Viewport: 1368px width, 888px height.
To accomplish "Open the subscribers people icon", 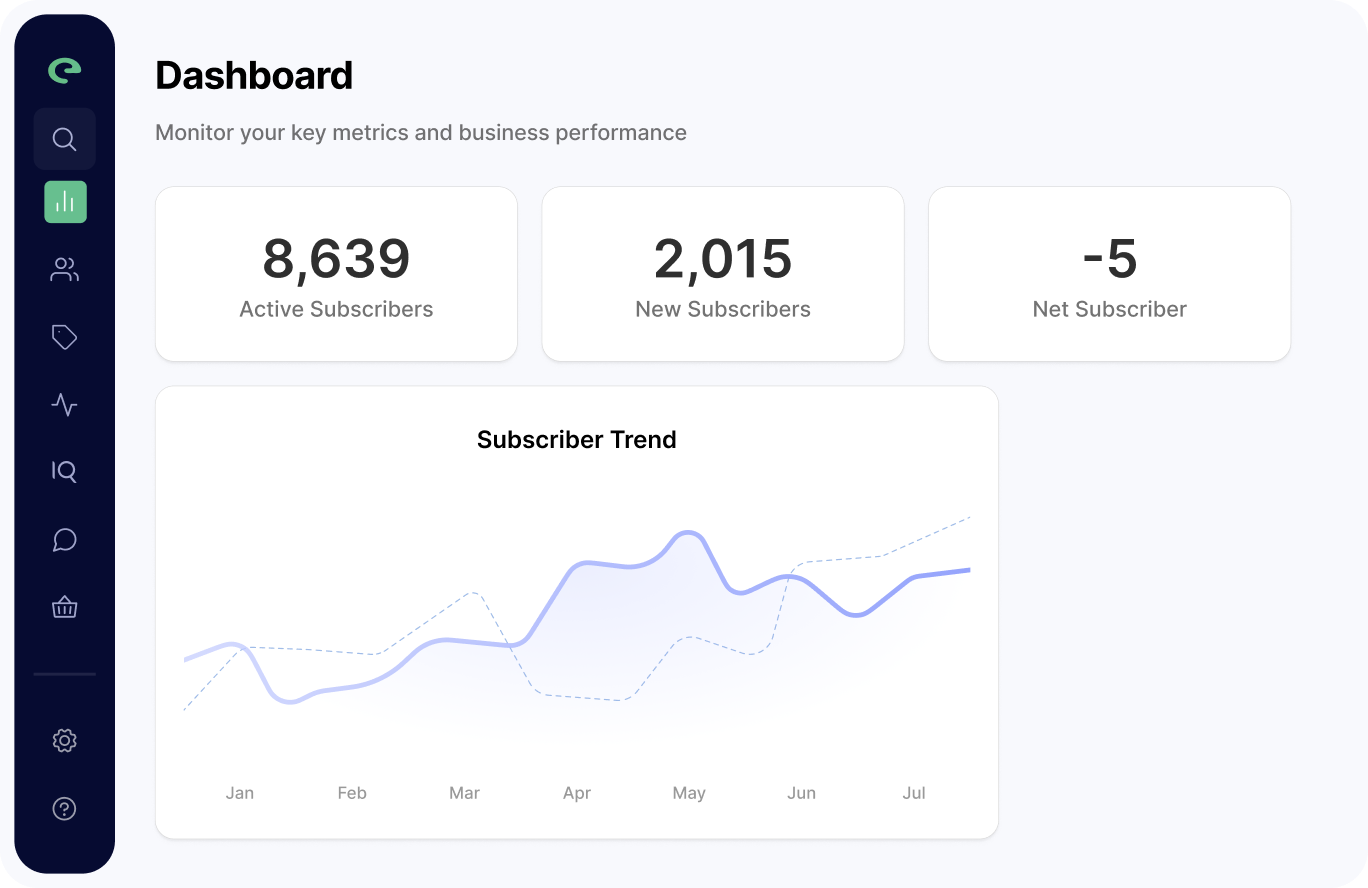I will coord(65,270).
